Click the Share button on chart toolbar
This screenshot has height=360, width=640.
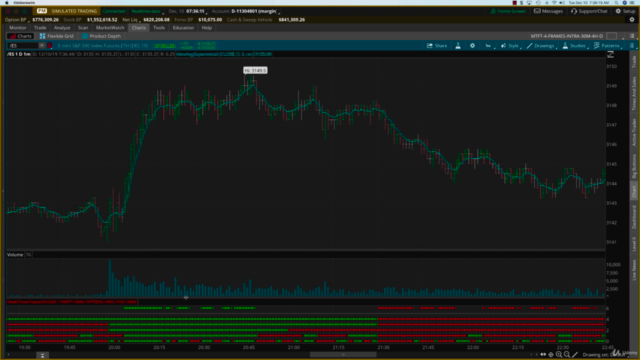[437, 46]
